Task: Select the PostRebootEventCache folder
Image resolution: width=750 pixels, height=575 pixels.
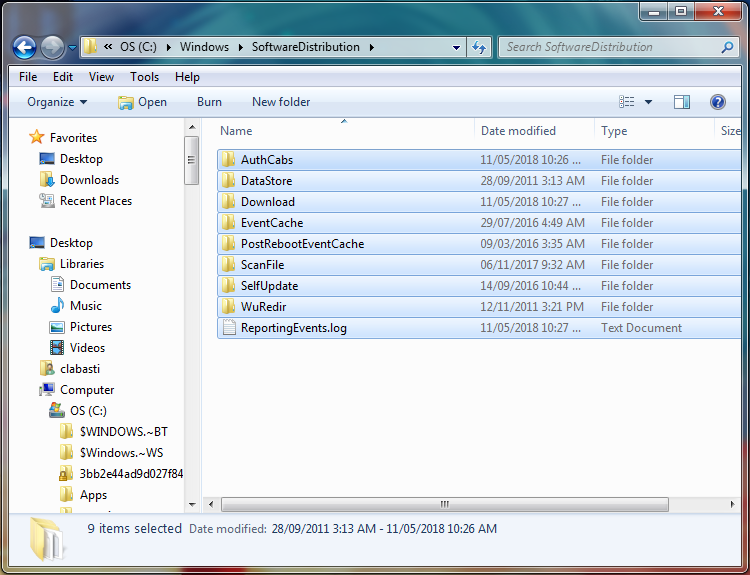Action: pyautogui.click(x=479, y=244)
